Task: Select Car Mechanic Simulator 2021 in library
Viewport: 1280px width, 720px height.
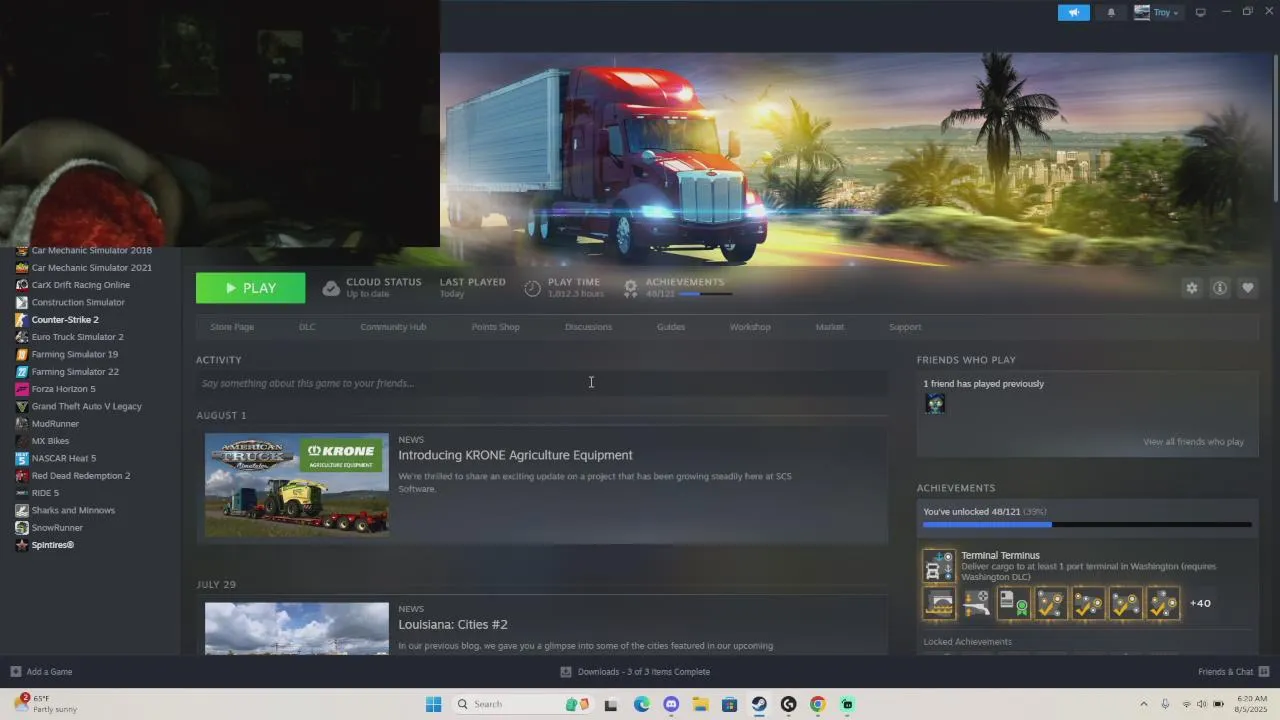Action: 92,268
